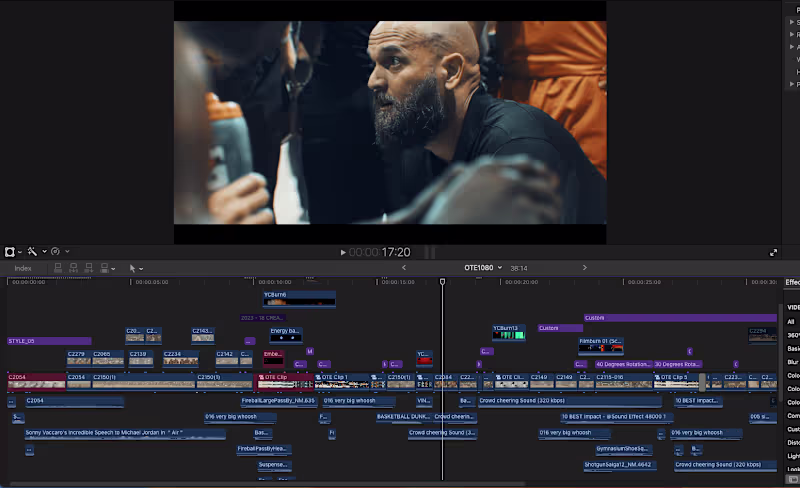The image size is (800, 488).
Task: Click the playhead handle on the ruler
Action: [x=442, y=282]
